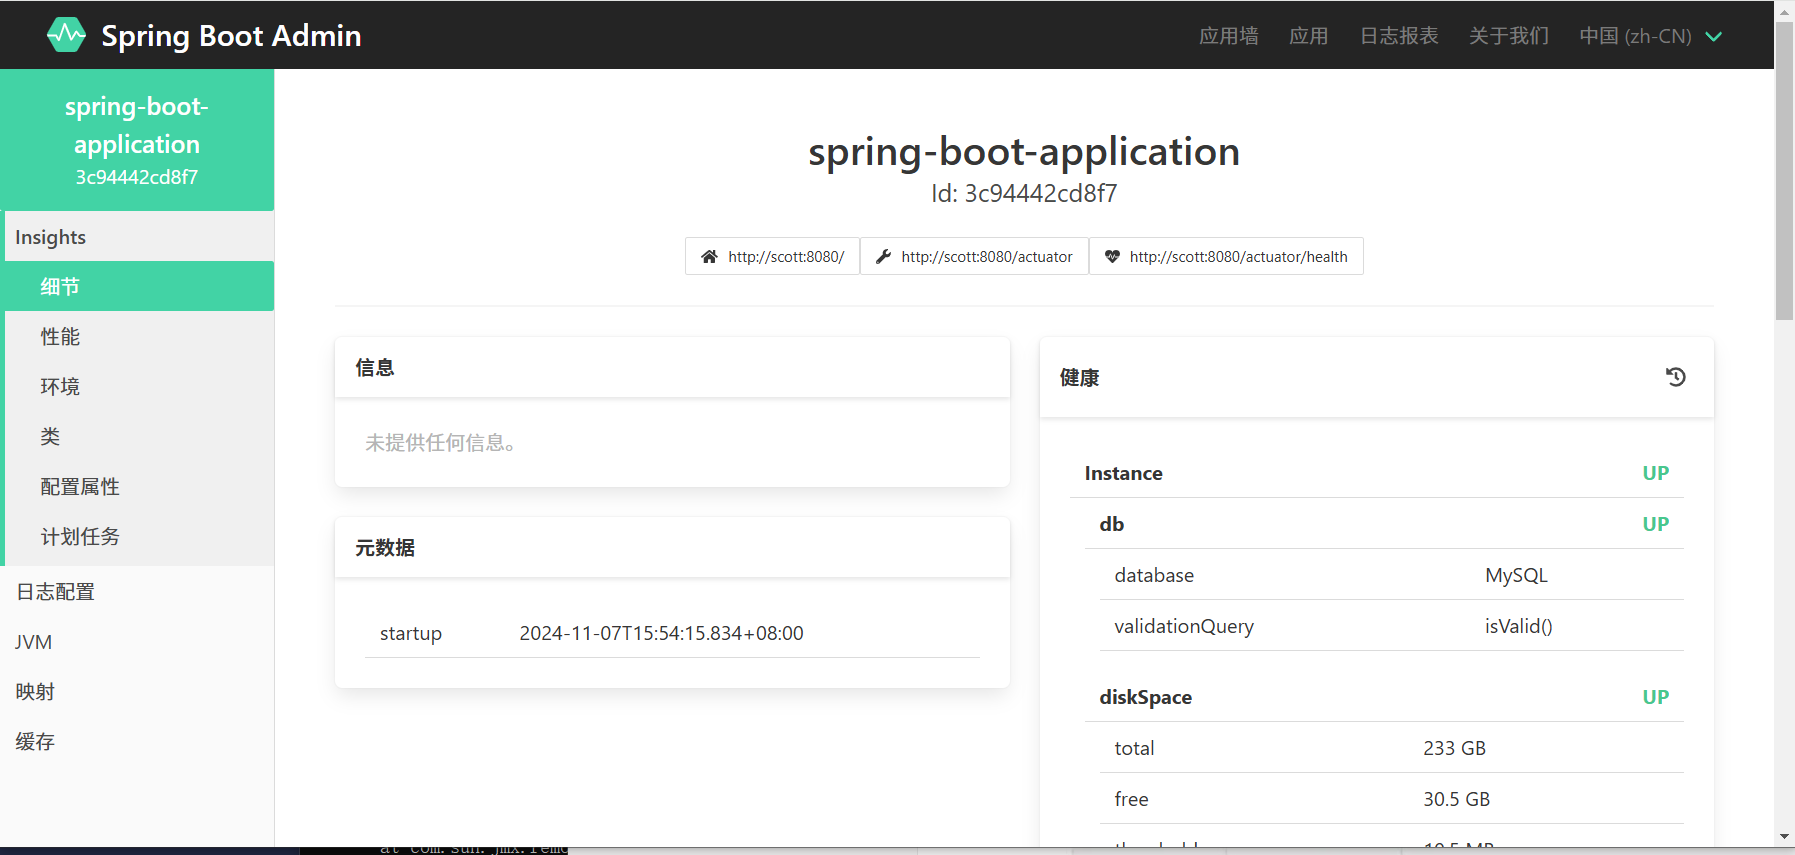Open 计划任务 in the sidebar
Screen dimensions: 1795x855
[139, 536]
